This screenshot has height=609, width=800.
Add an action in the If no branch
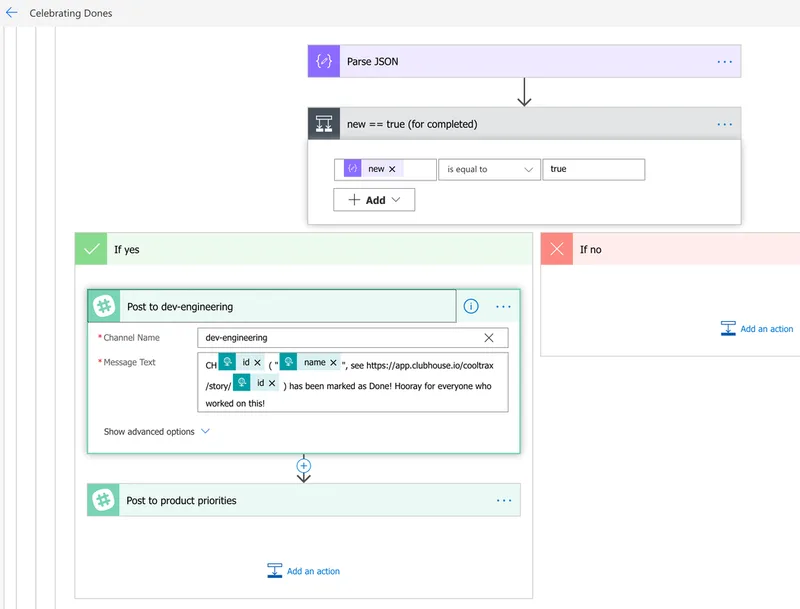coord(757,328)
